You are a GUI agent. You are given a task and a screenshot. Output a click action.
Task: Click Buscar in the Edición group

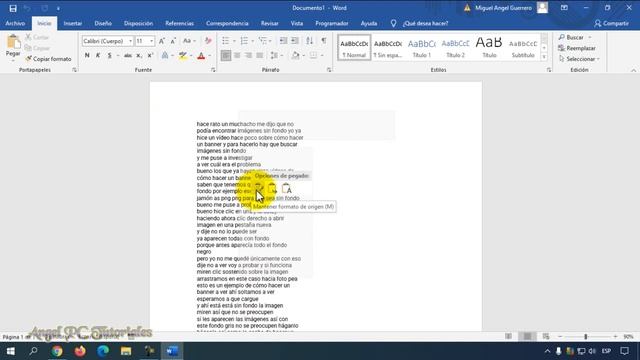pyautogui.click(x=571, y=37)
